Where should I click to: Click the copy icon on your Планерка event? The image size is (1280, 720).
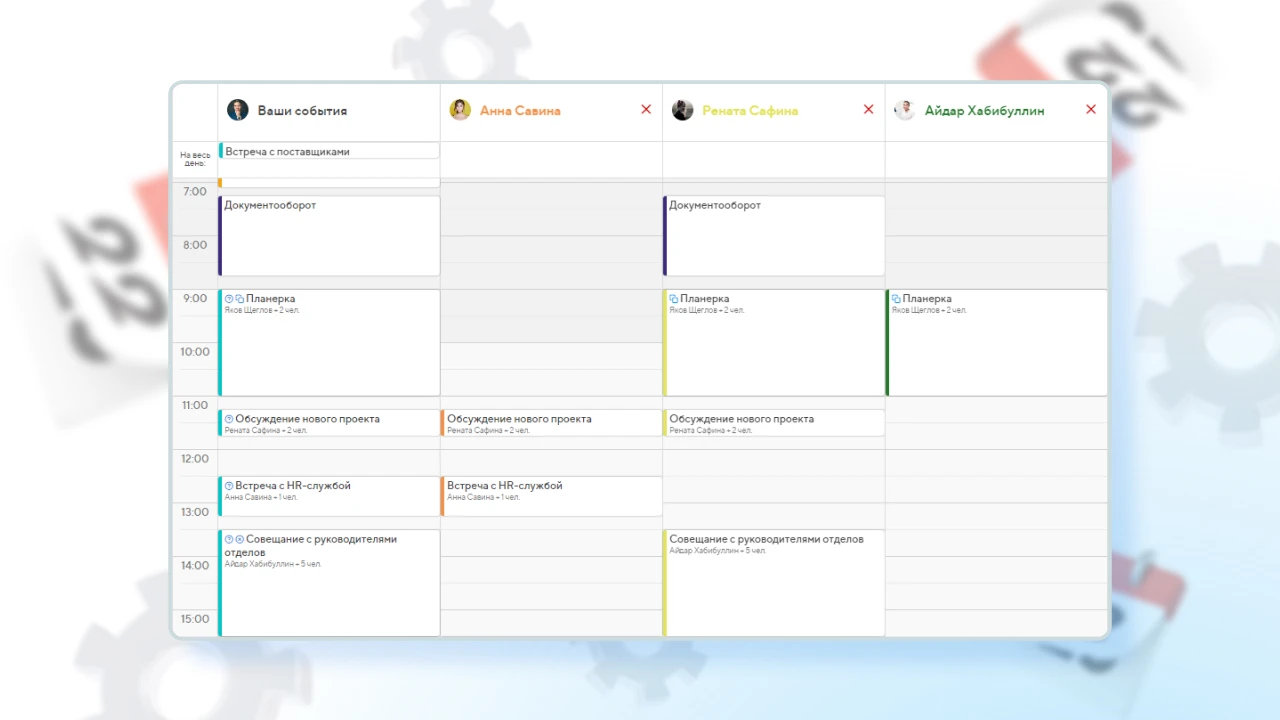coord(240,299)
